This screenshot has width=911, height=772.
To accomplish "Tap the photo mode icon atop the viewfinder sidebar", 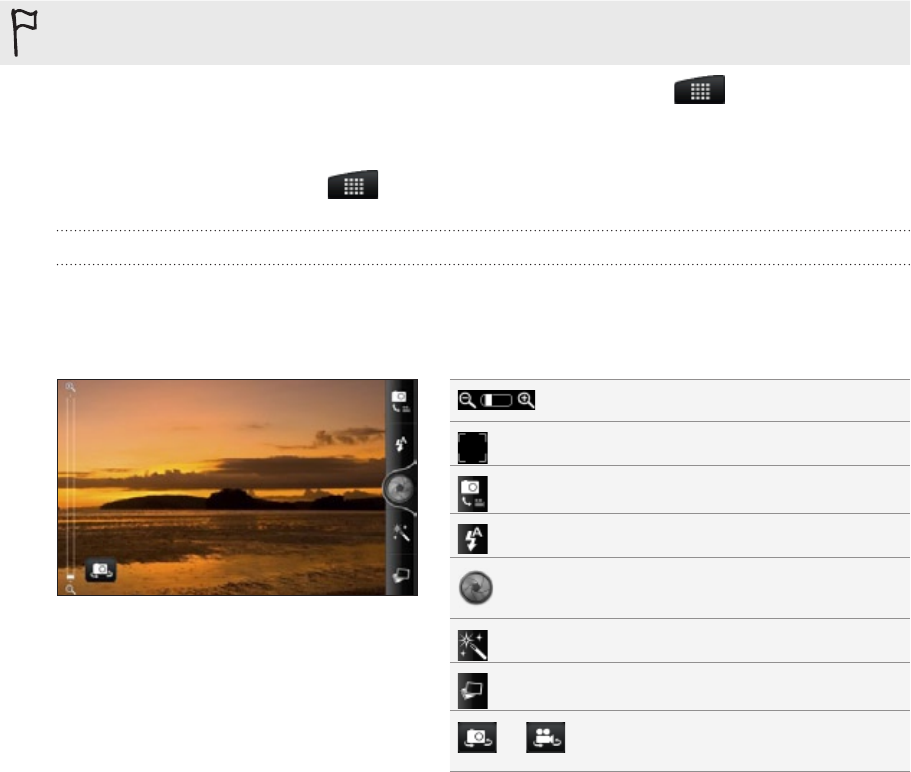I will [401, 401].
